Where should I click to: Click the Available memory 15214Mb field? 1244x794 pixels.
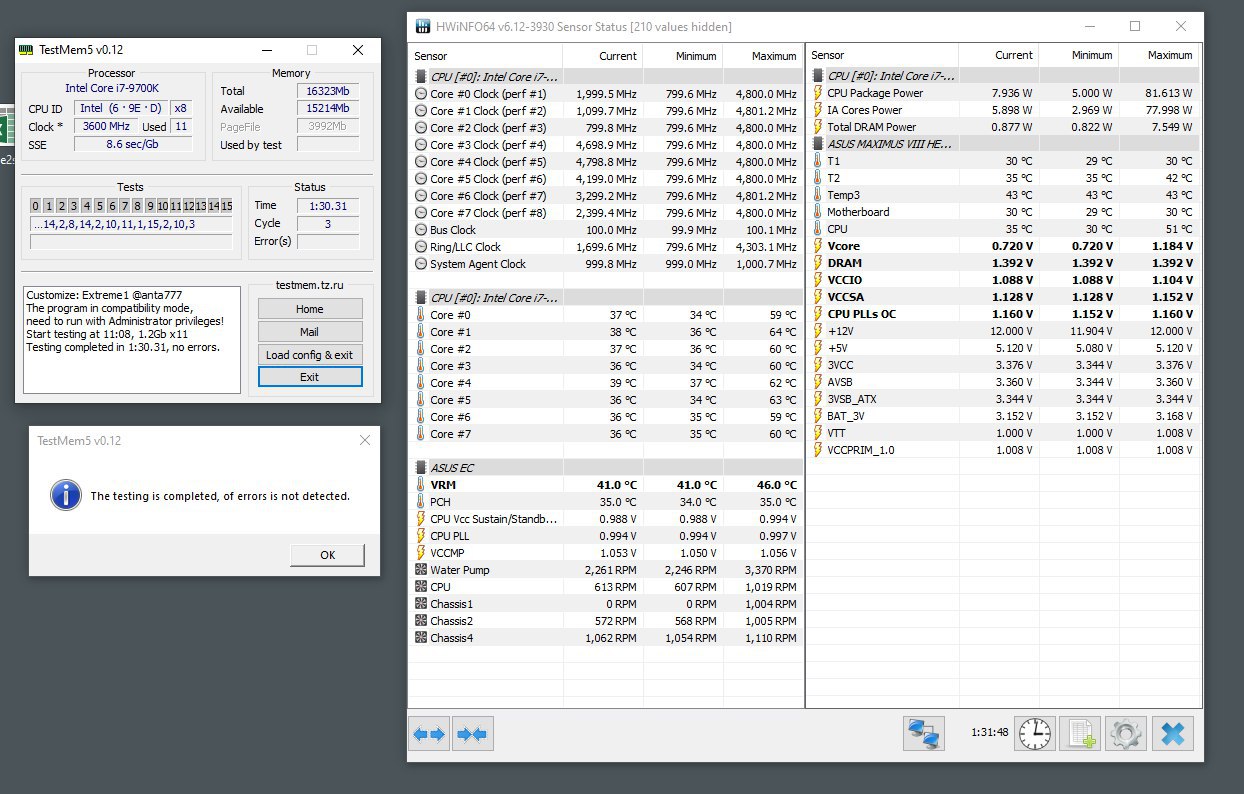[x=328, y=109]
